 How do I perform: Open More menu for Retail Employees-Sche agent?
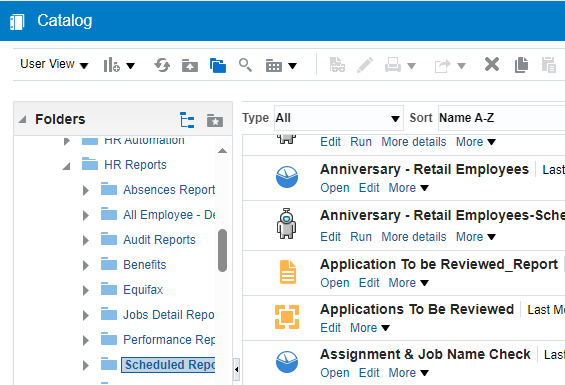click(476, 237)
